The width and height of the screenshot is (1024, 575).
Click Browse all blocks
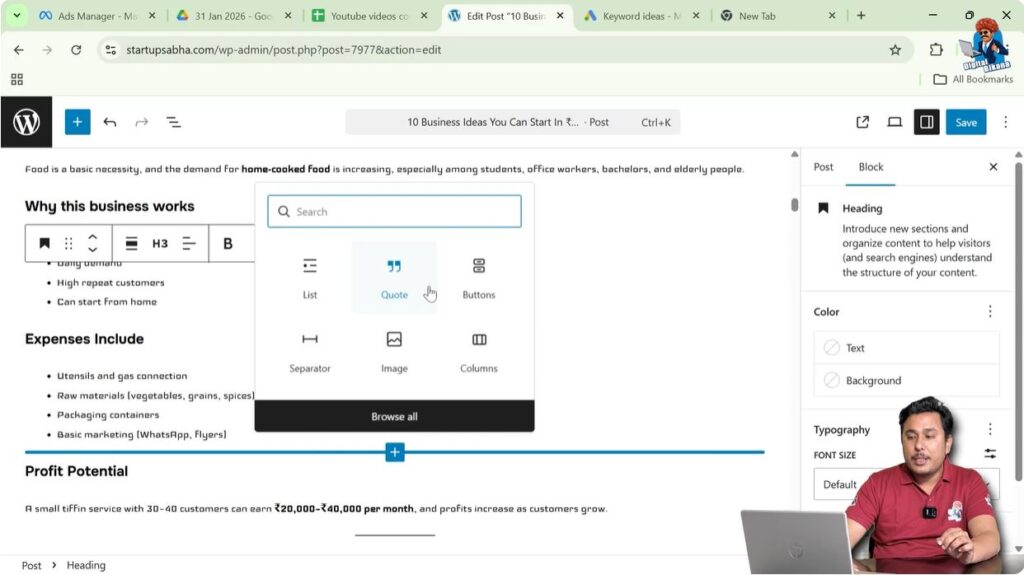tap(394, 416)
